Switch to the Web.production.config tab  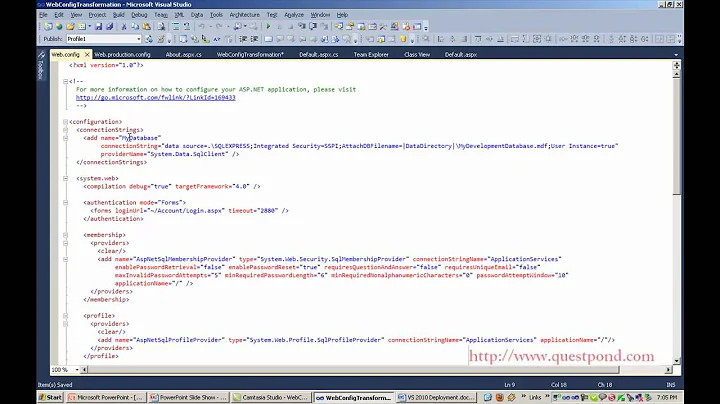pos(122,55)
